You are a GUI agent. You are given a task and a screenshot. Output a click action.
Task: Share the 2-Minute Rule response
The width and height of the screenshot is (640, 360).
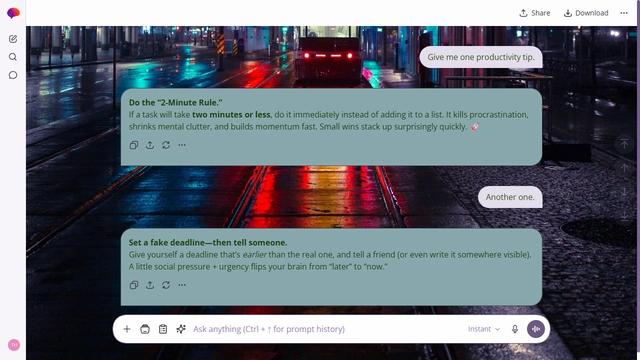point(150,145)
